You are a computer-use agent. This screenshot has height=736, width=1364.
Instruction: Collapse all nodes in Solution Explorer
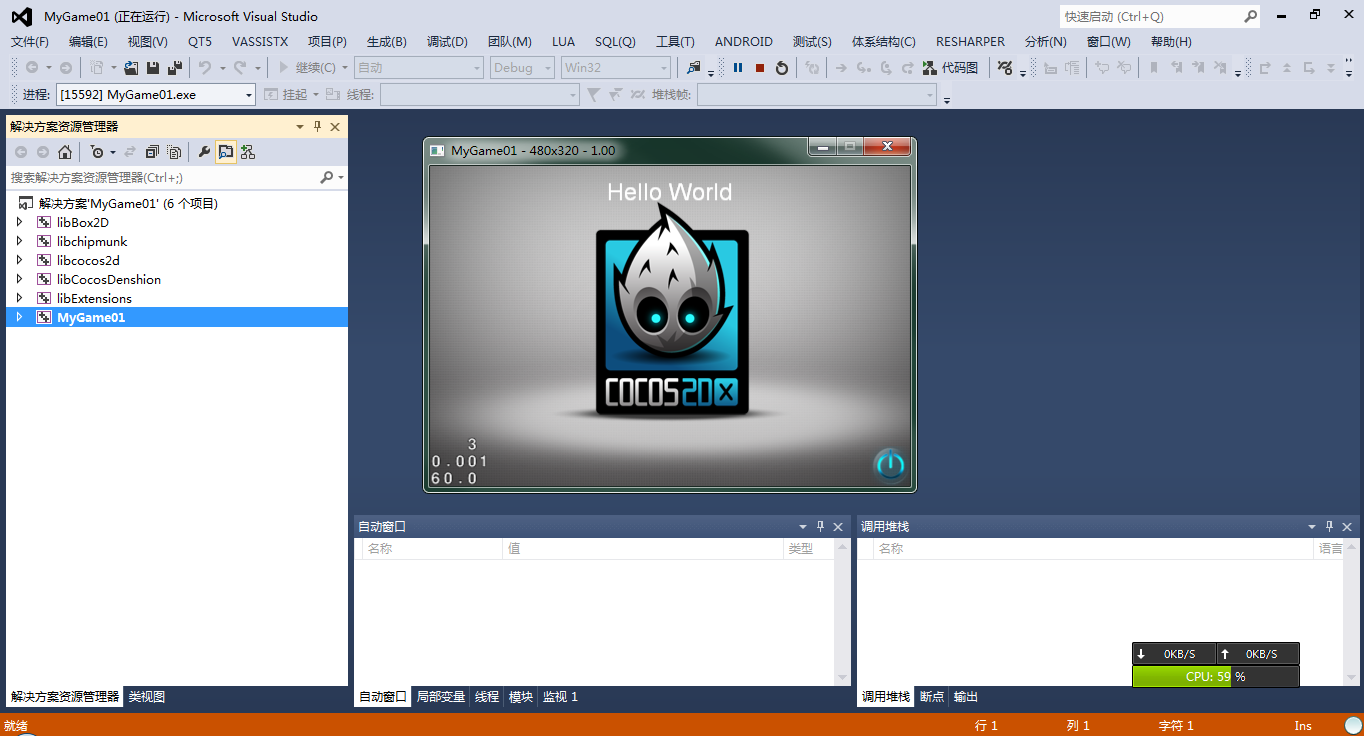[x=152, y=152]
